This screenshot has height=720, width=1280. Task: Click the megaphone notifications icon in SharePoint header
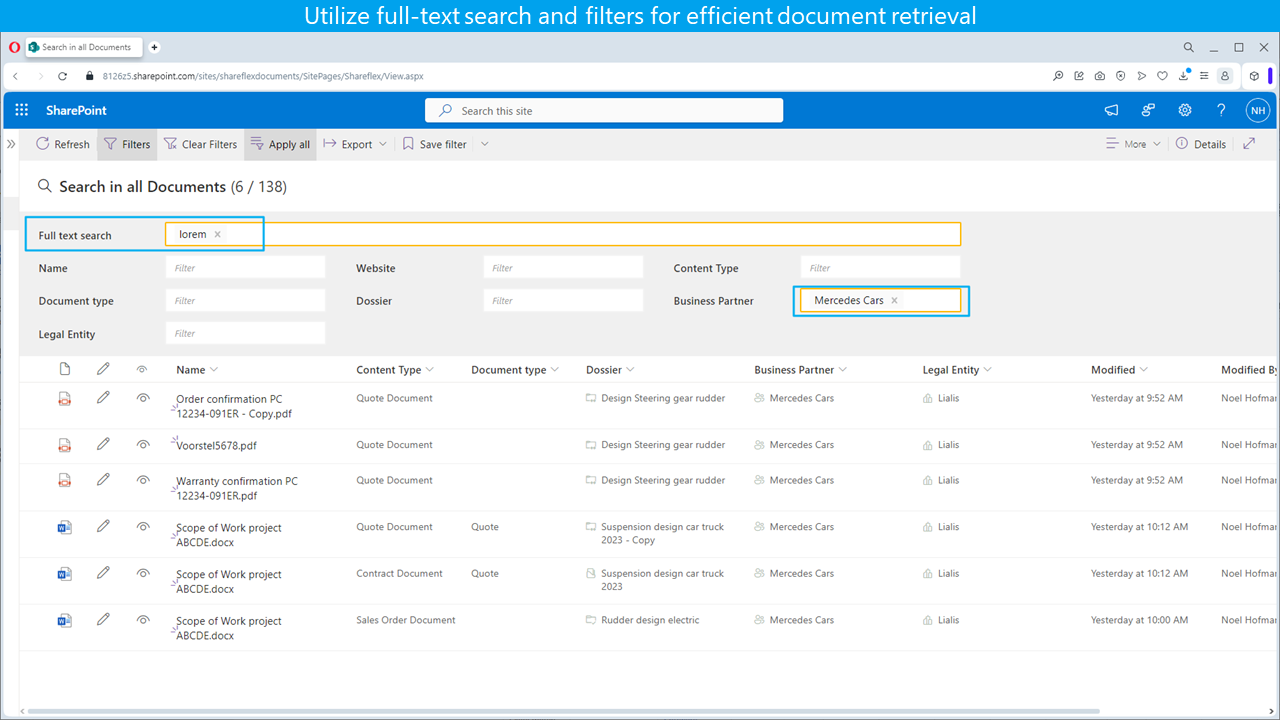pos(1111,110)
